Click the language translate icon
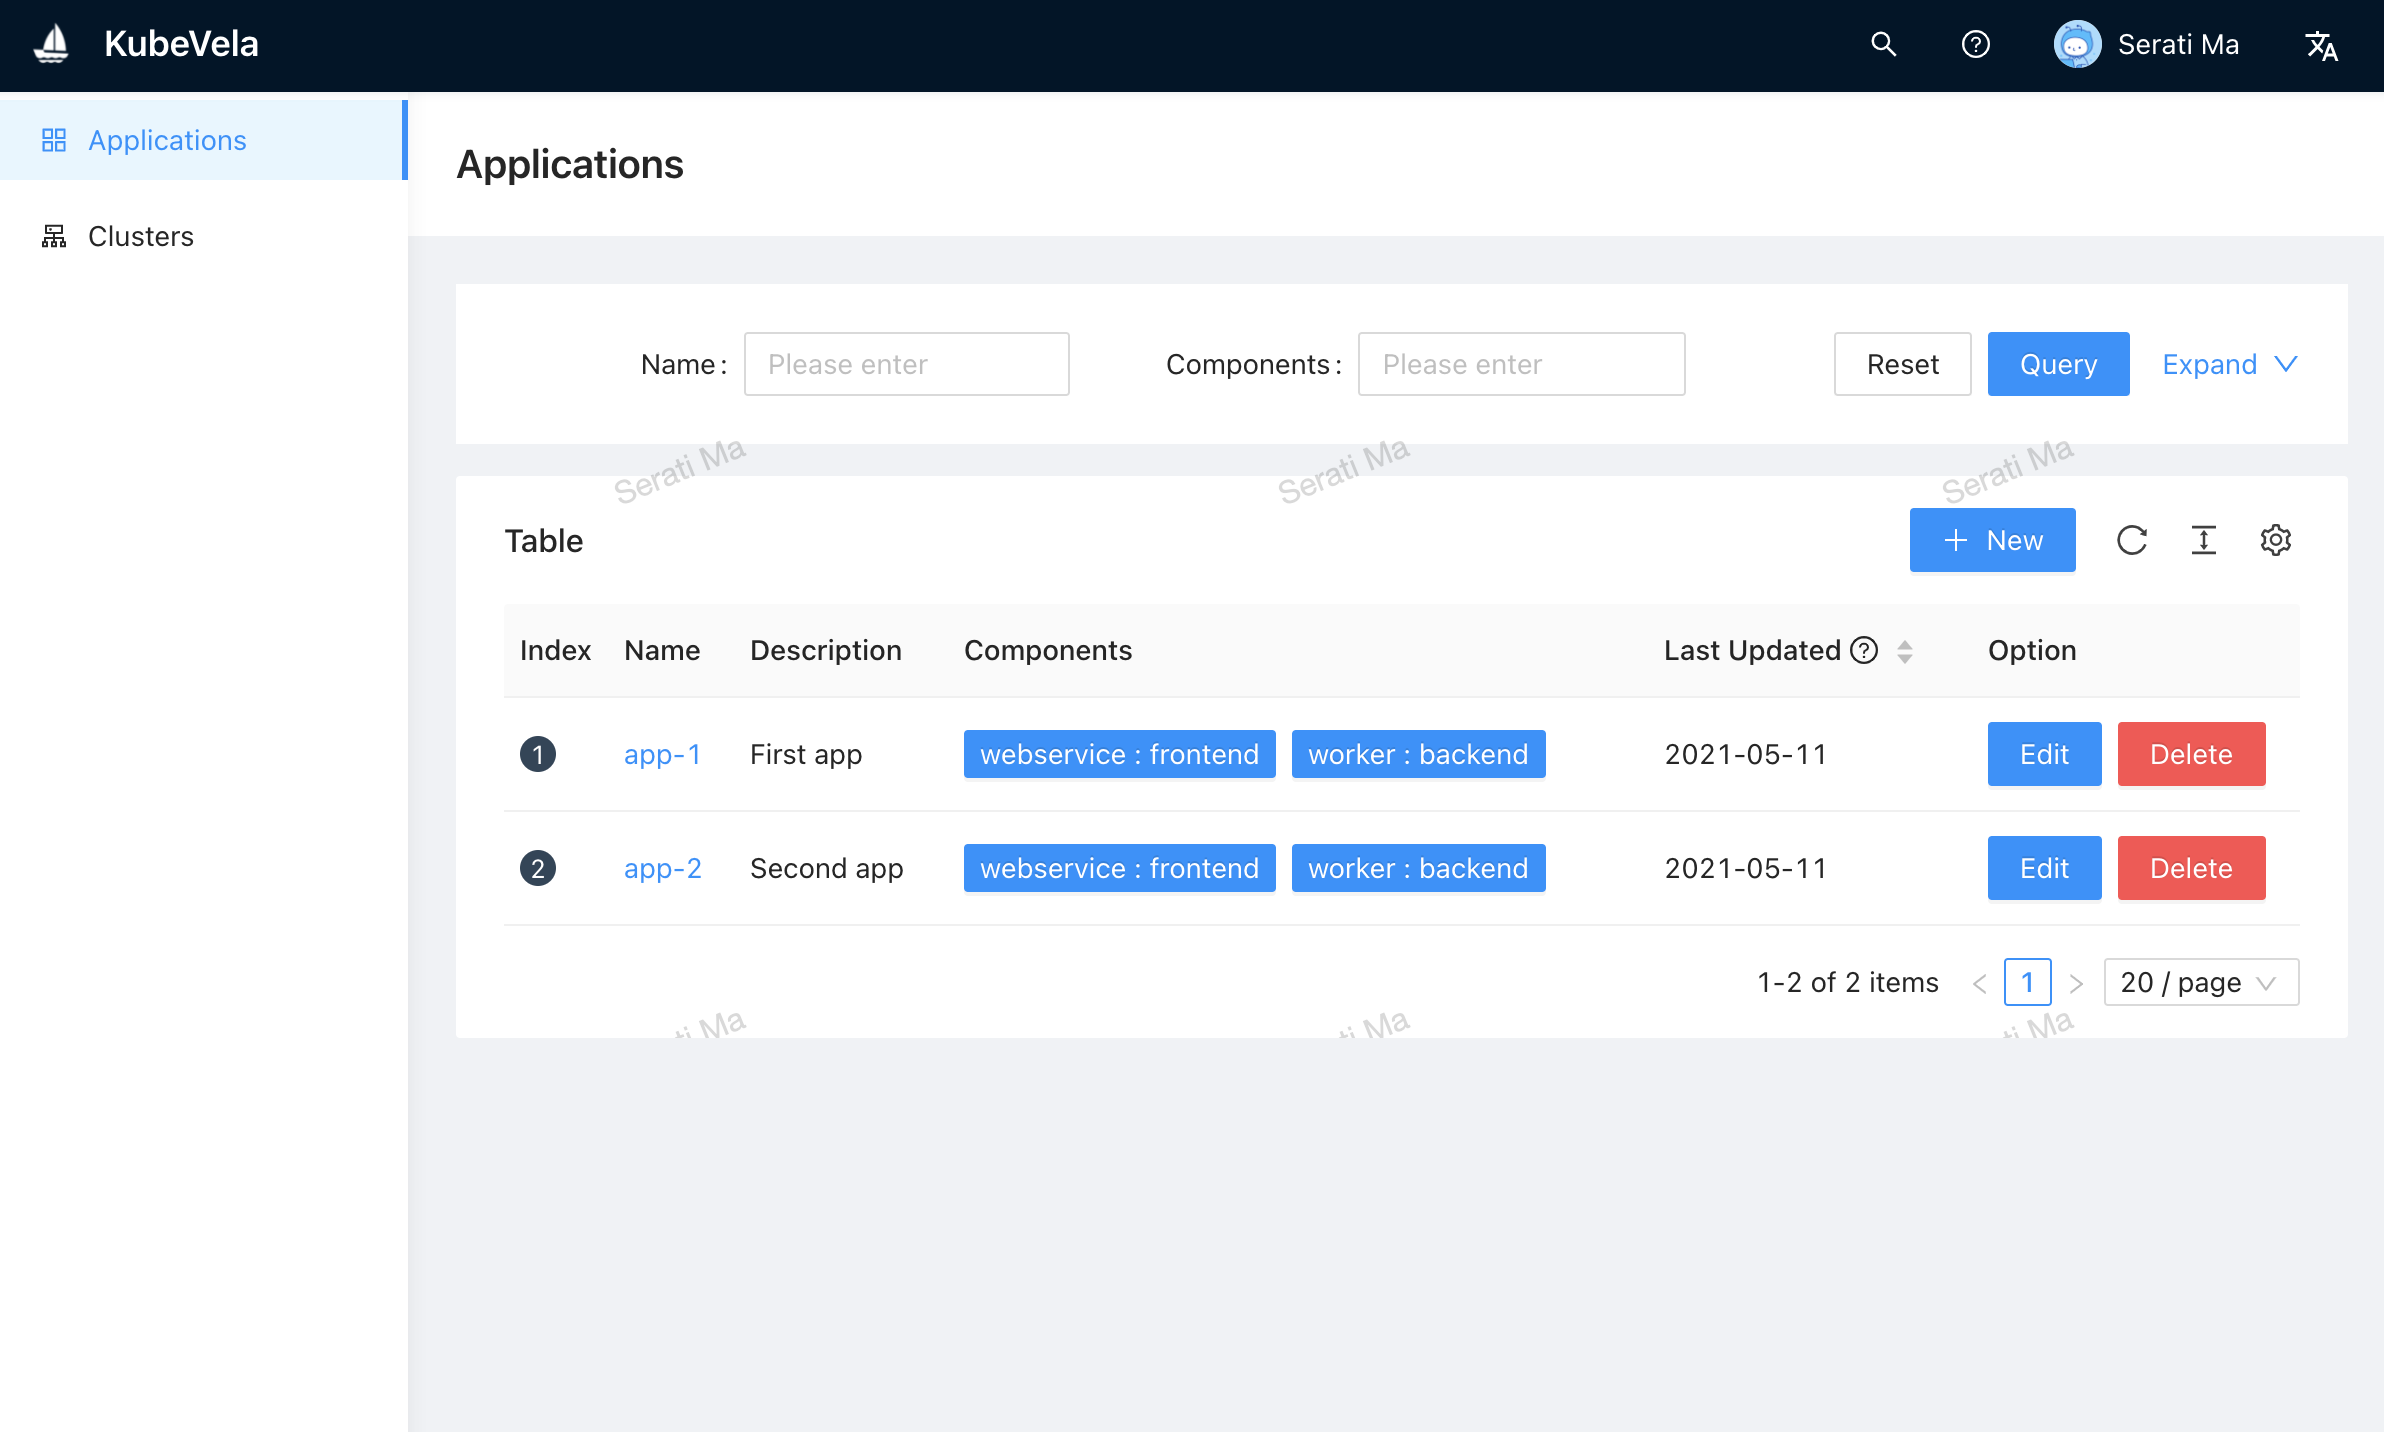Screen dimensions: 2384x1432 click(x=2320, y=45)
